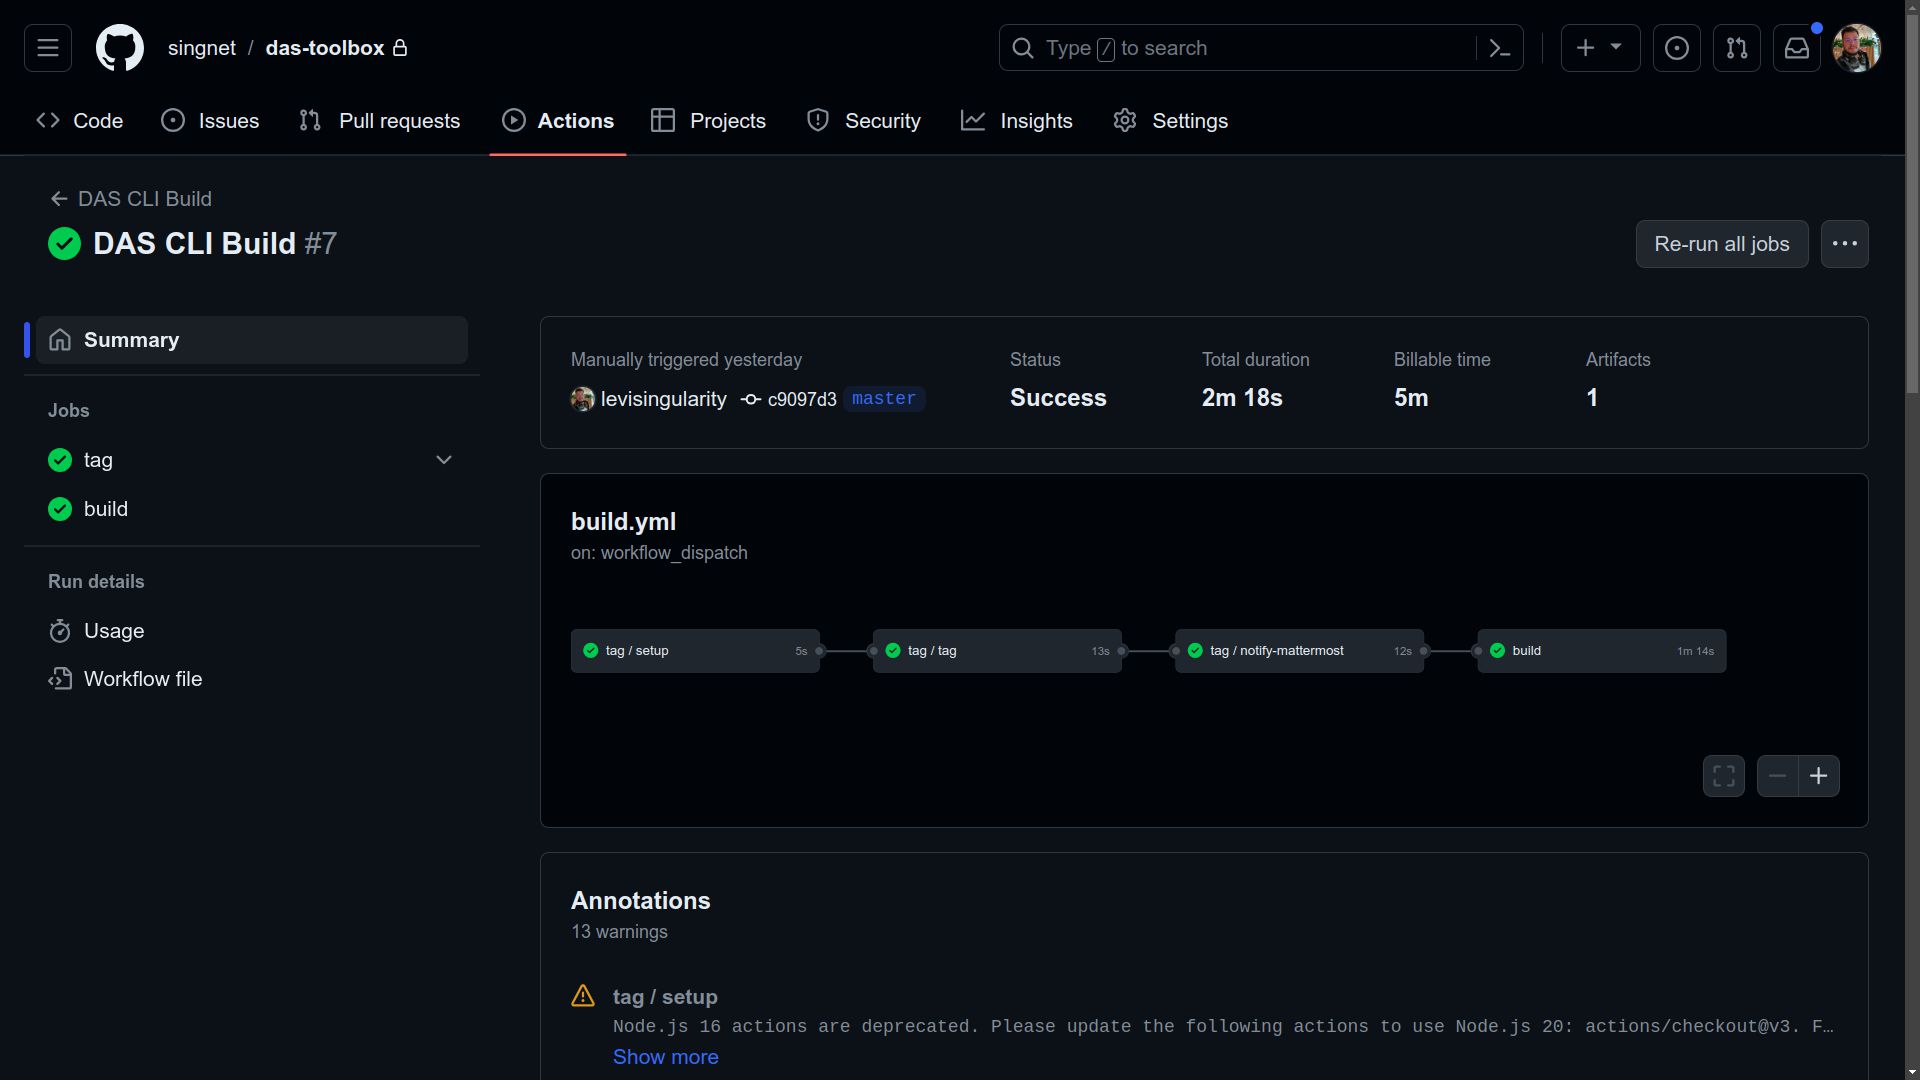Click the build job success icon
The width and height of the screenshot is (1920, 1080).
pos(59,509)
